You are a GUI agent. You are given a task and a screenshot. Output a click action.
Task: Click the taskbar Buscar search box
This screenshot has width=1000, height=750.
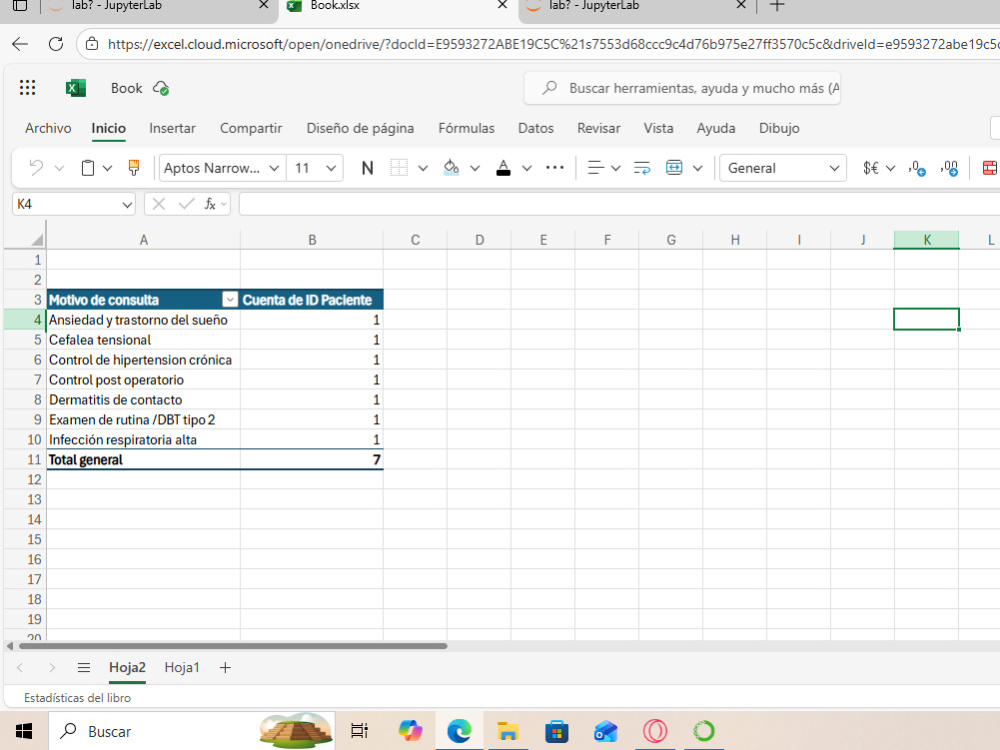[x=192, y=731]
